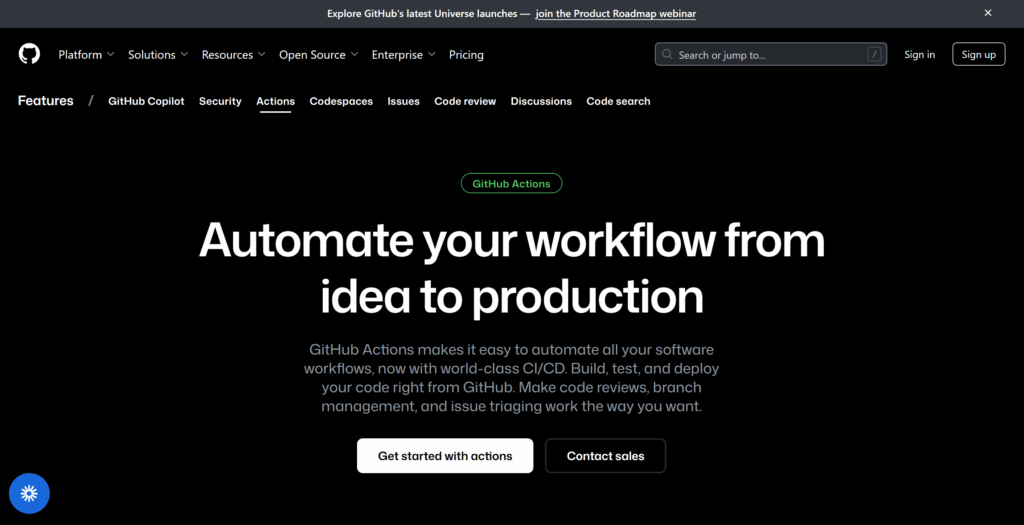Expand the Solutions menu
The width and height of the screenshot is (1024, 525).
point(158,55)
